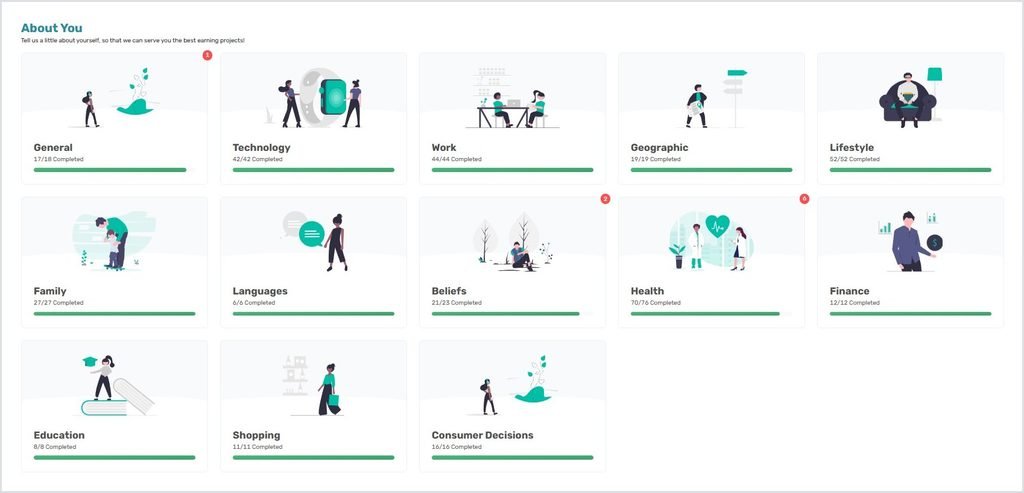Select the Family category title

50,291
